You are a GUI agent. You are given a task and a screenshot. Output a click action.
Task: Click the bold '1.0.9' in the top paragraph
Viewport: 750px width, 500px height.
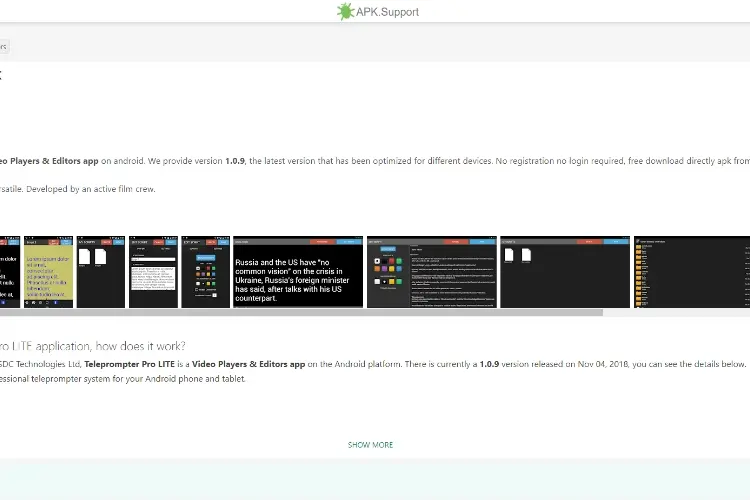point(235,161)
